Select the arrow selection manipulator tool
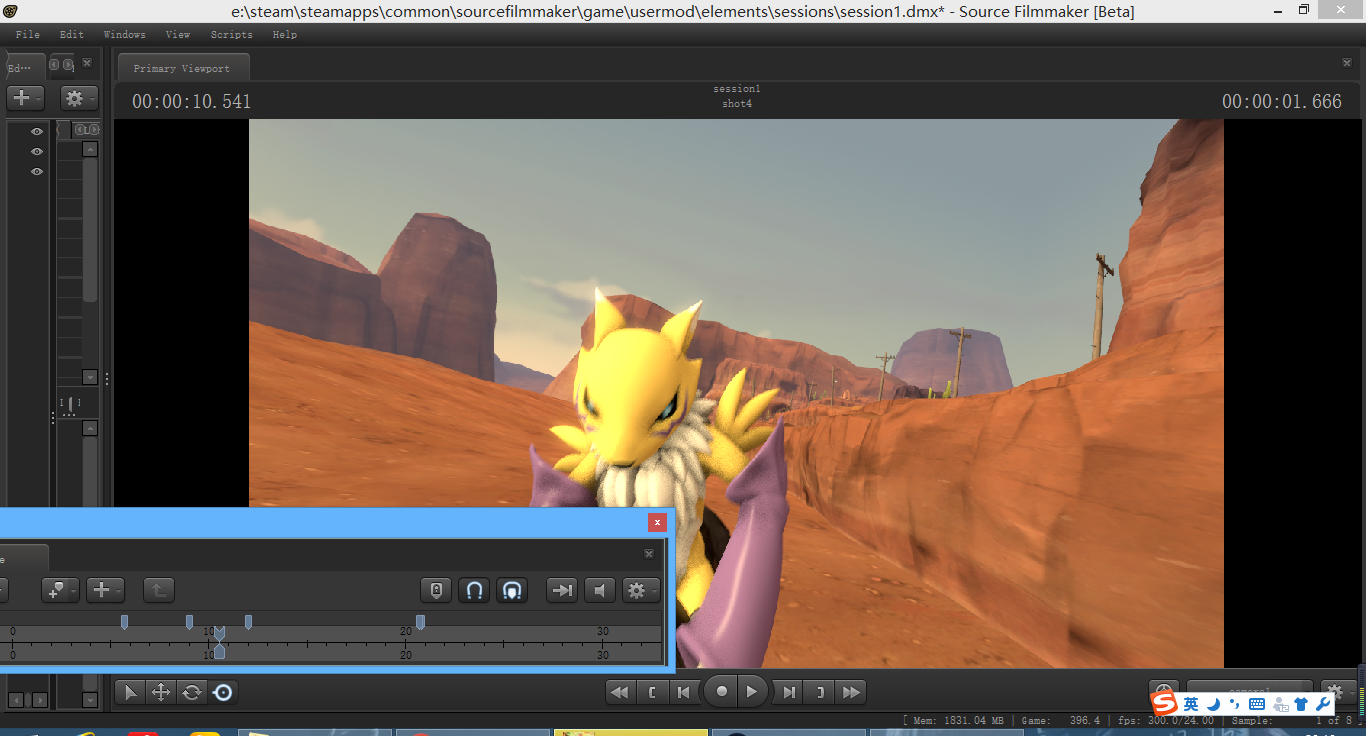The width and height of the screenshot is (1366, 736). (x=130, y=692)
